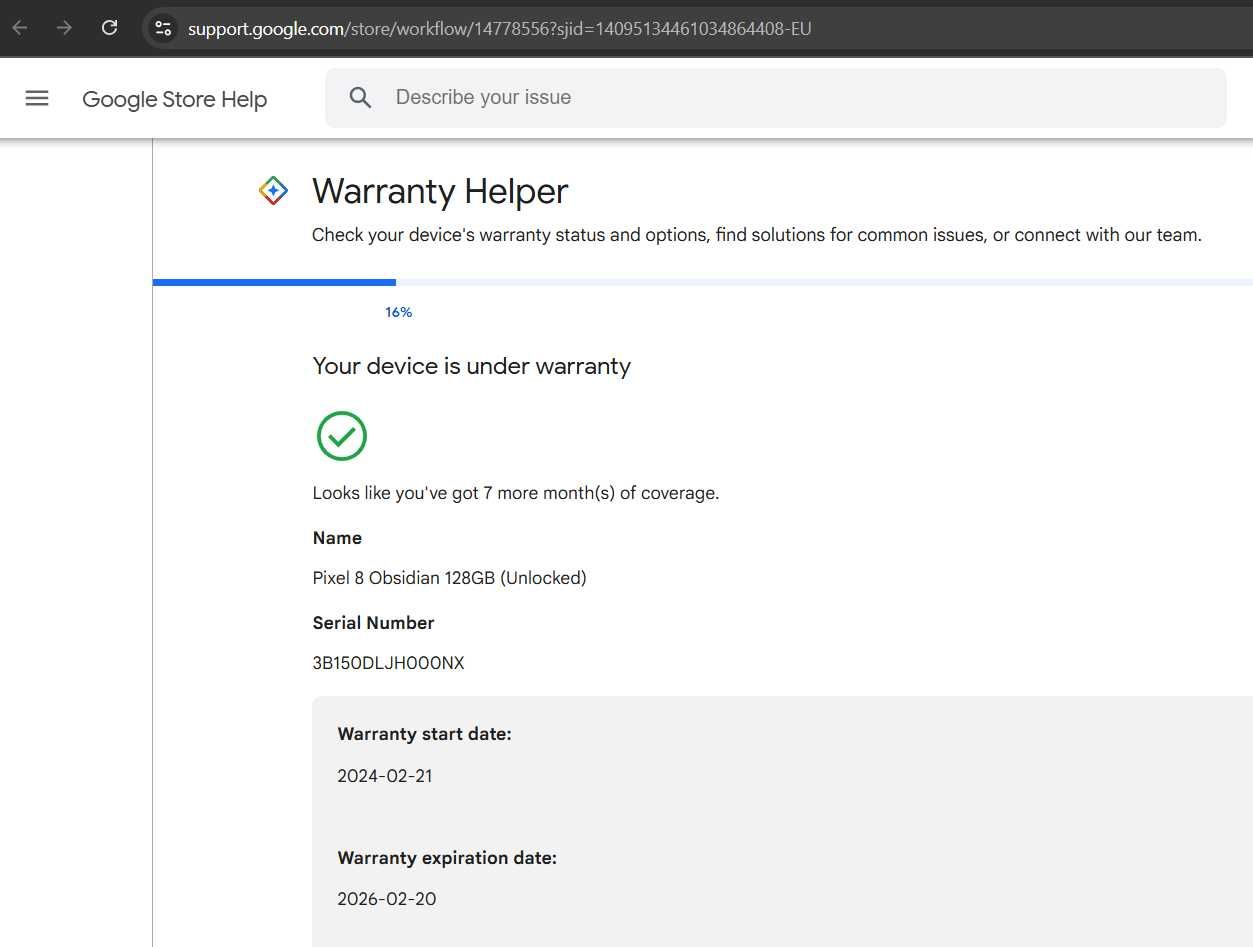Image resolution: width=1253 pixels, height=947 pixels.
Task: Click the 'Warranty Helper' heading
Action: pyautogui.click(x=440, y=191)
